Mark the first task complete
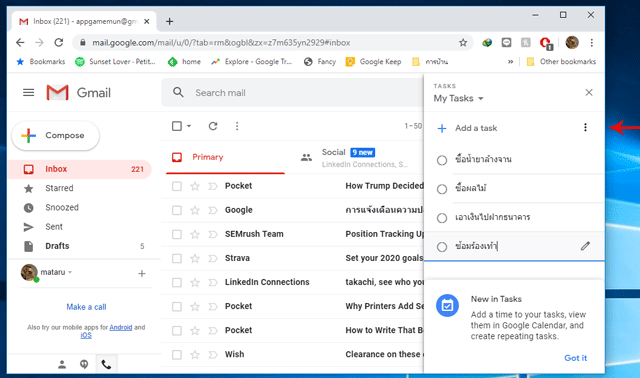The width and height of the screenshot is (640, 378). click(x=442, y=160)
